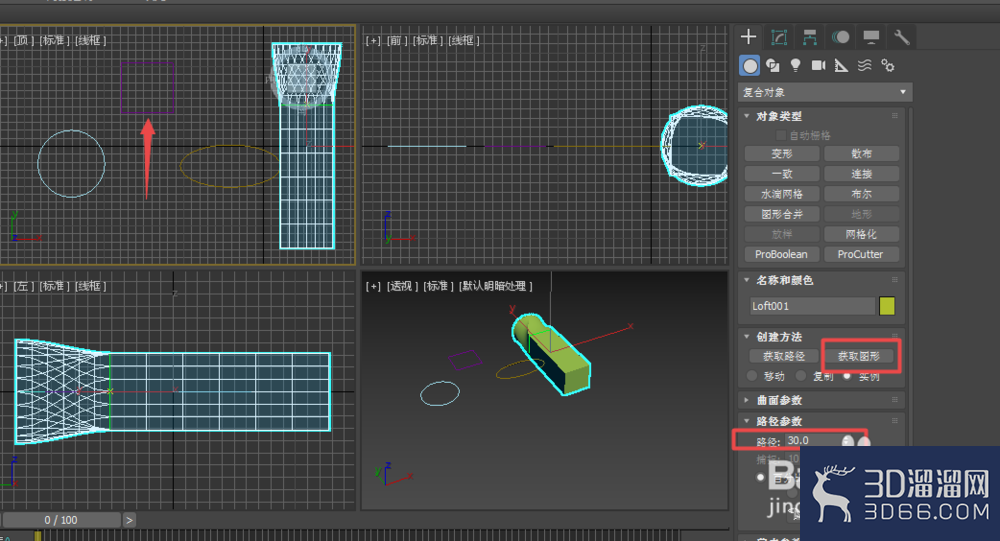Open the Hierarchy panel icon
Viewport: 1000px width, 541px height.
point(810,37)
